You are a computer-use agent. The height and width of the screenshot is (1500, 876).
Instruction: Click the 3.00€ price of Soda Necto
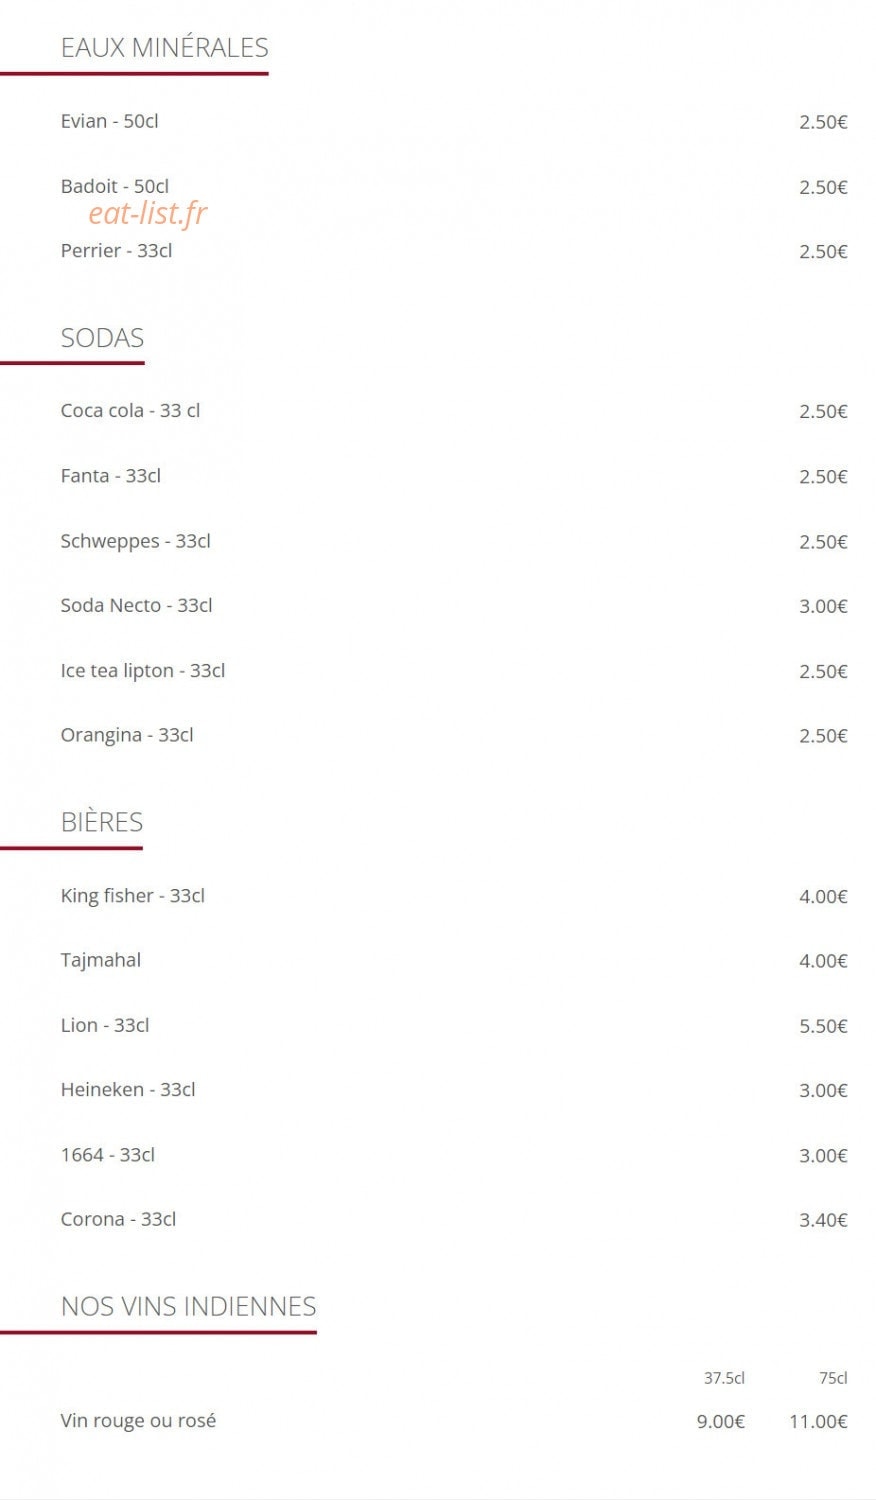point(823,606)
